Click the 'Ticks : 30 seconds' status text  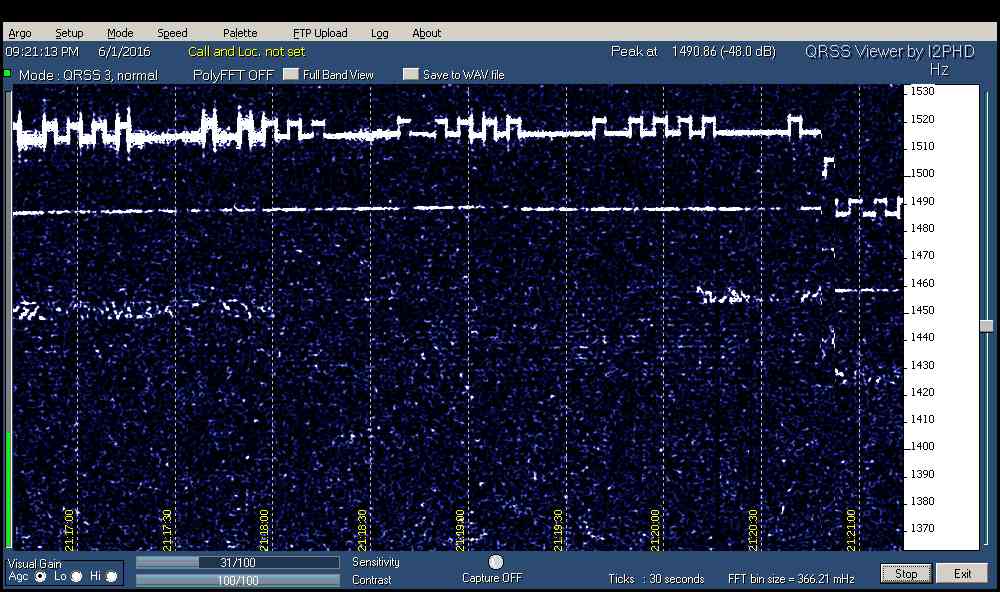(x=656, y=579)
